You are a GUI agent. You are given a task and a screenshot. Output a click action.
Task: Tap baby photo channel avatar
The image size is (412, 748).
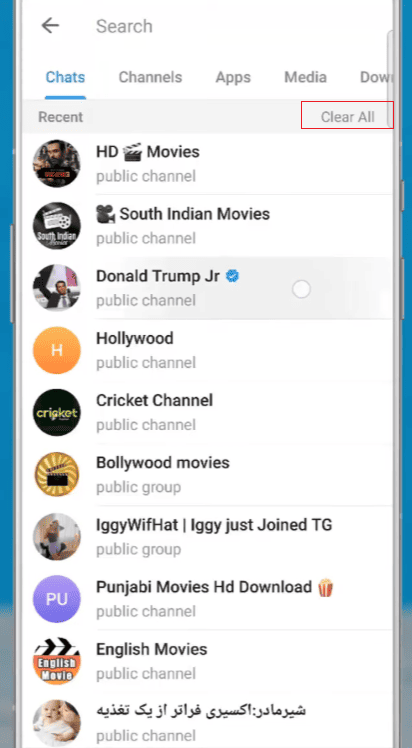[x=57, y=723]
